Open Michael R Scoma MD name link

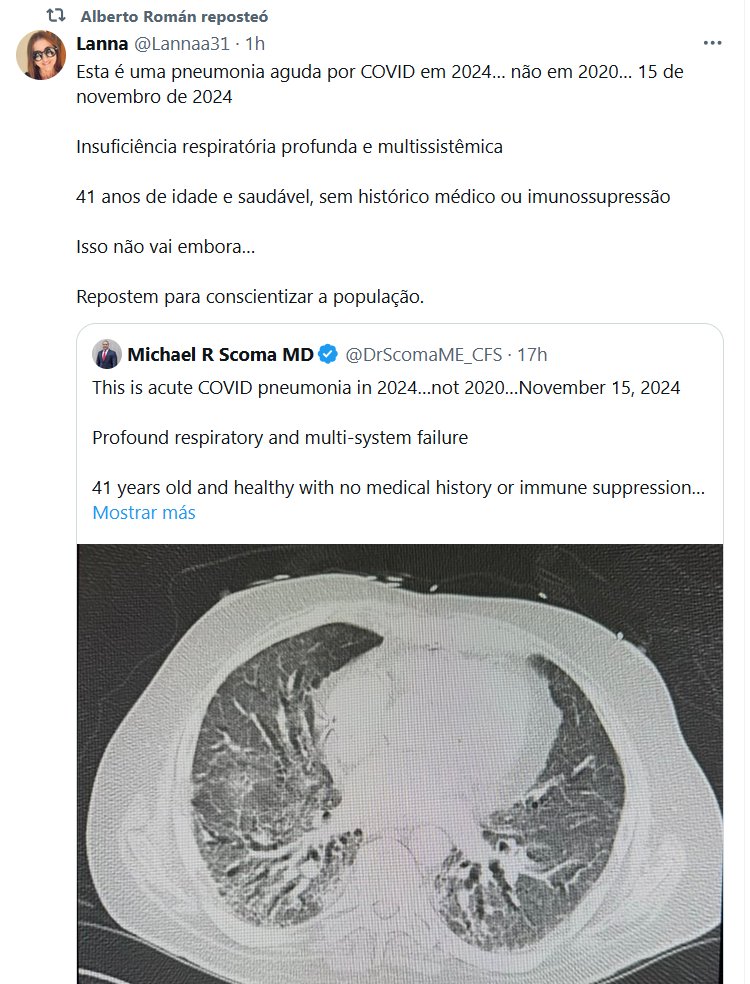220,355
